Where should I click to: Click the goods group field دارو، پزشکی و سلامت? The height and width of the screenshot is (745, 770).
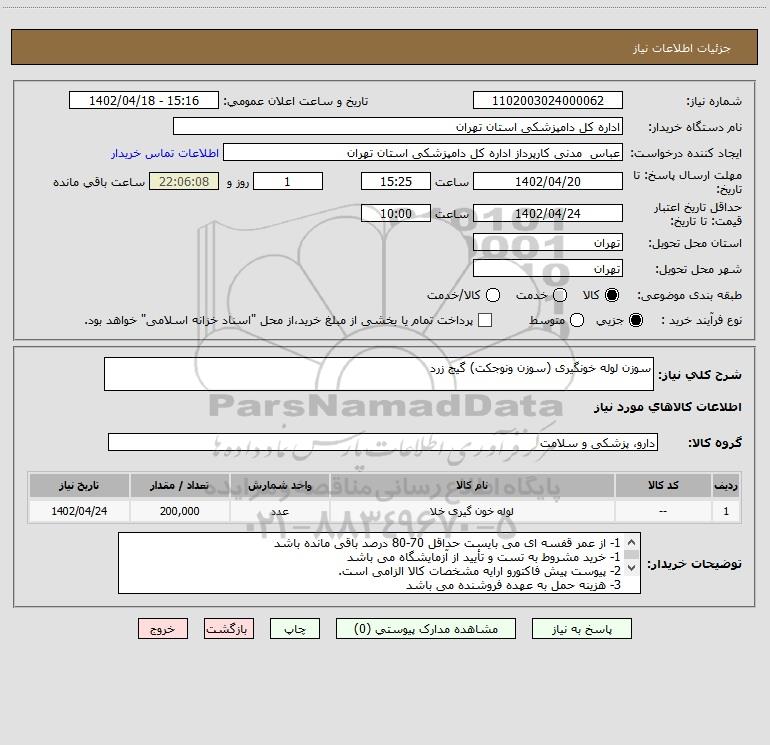pos(383,442)
